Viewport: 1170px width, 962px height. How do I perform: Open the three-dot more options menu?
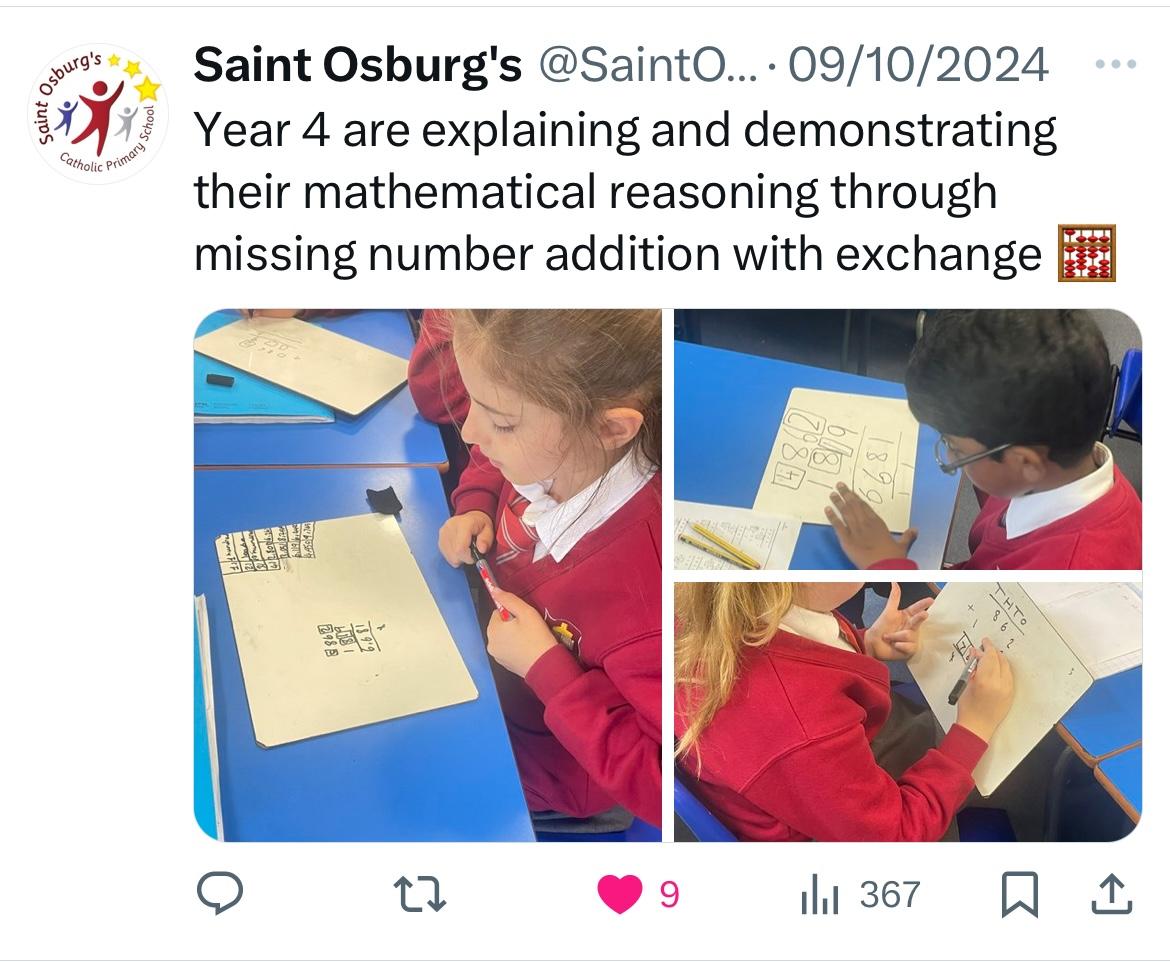[1116, 64]
